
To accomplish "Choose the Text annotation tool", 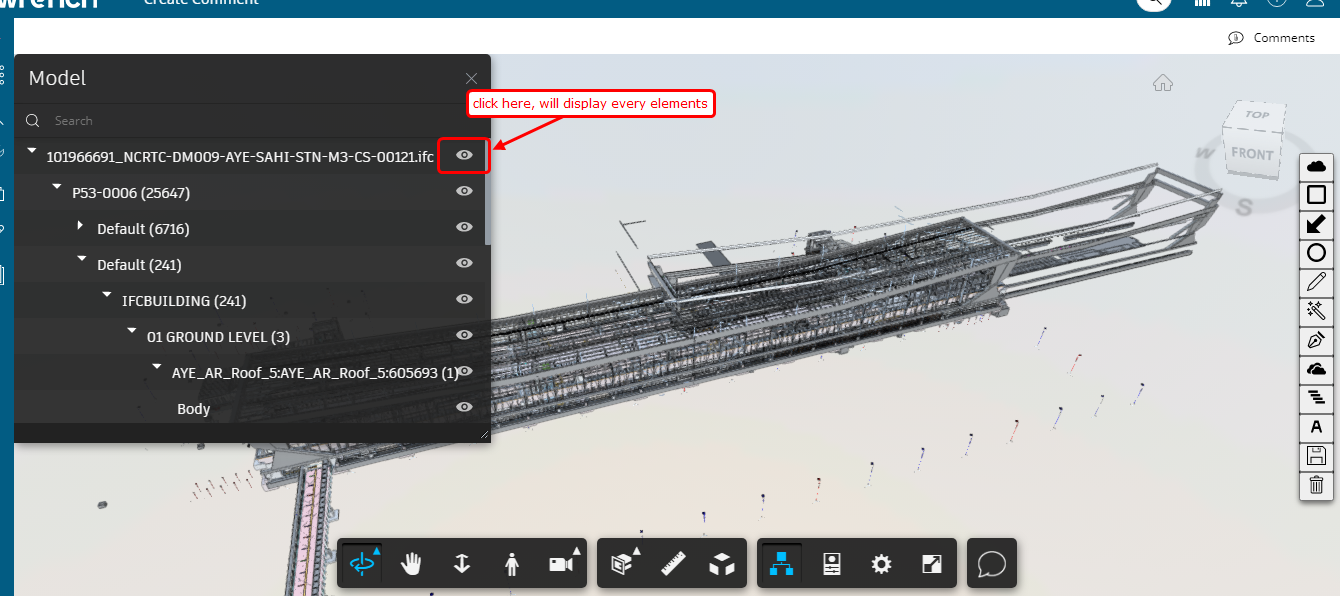I will (x=1316, y=427).
